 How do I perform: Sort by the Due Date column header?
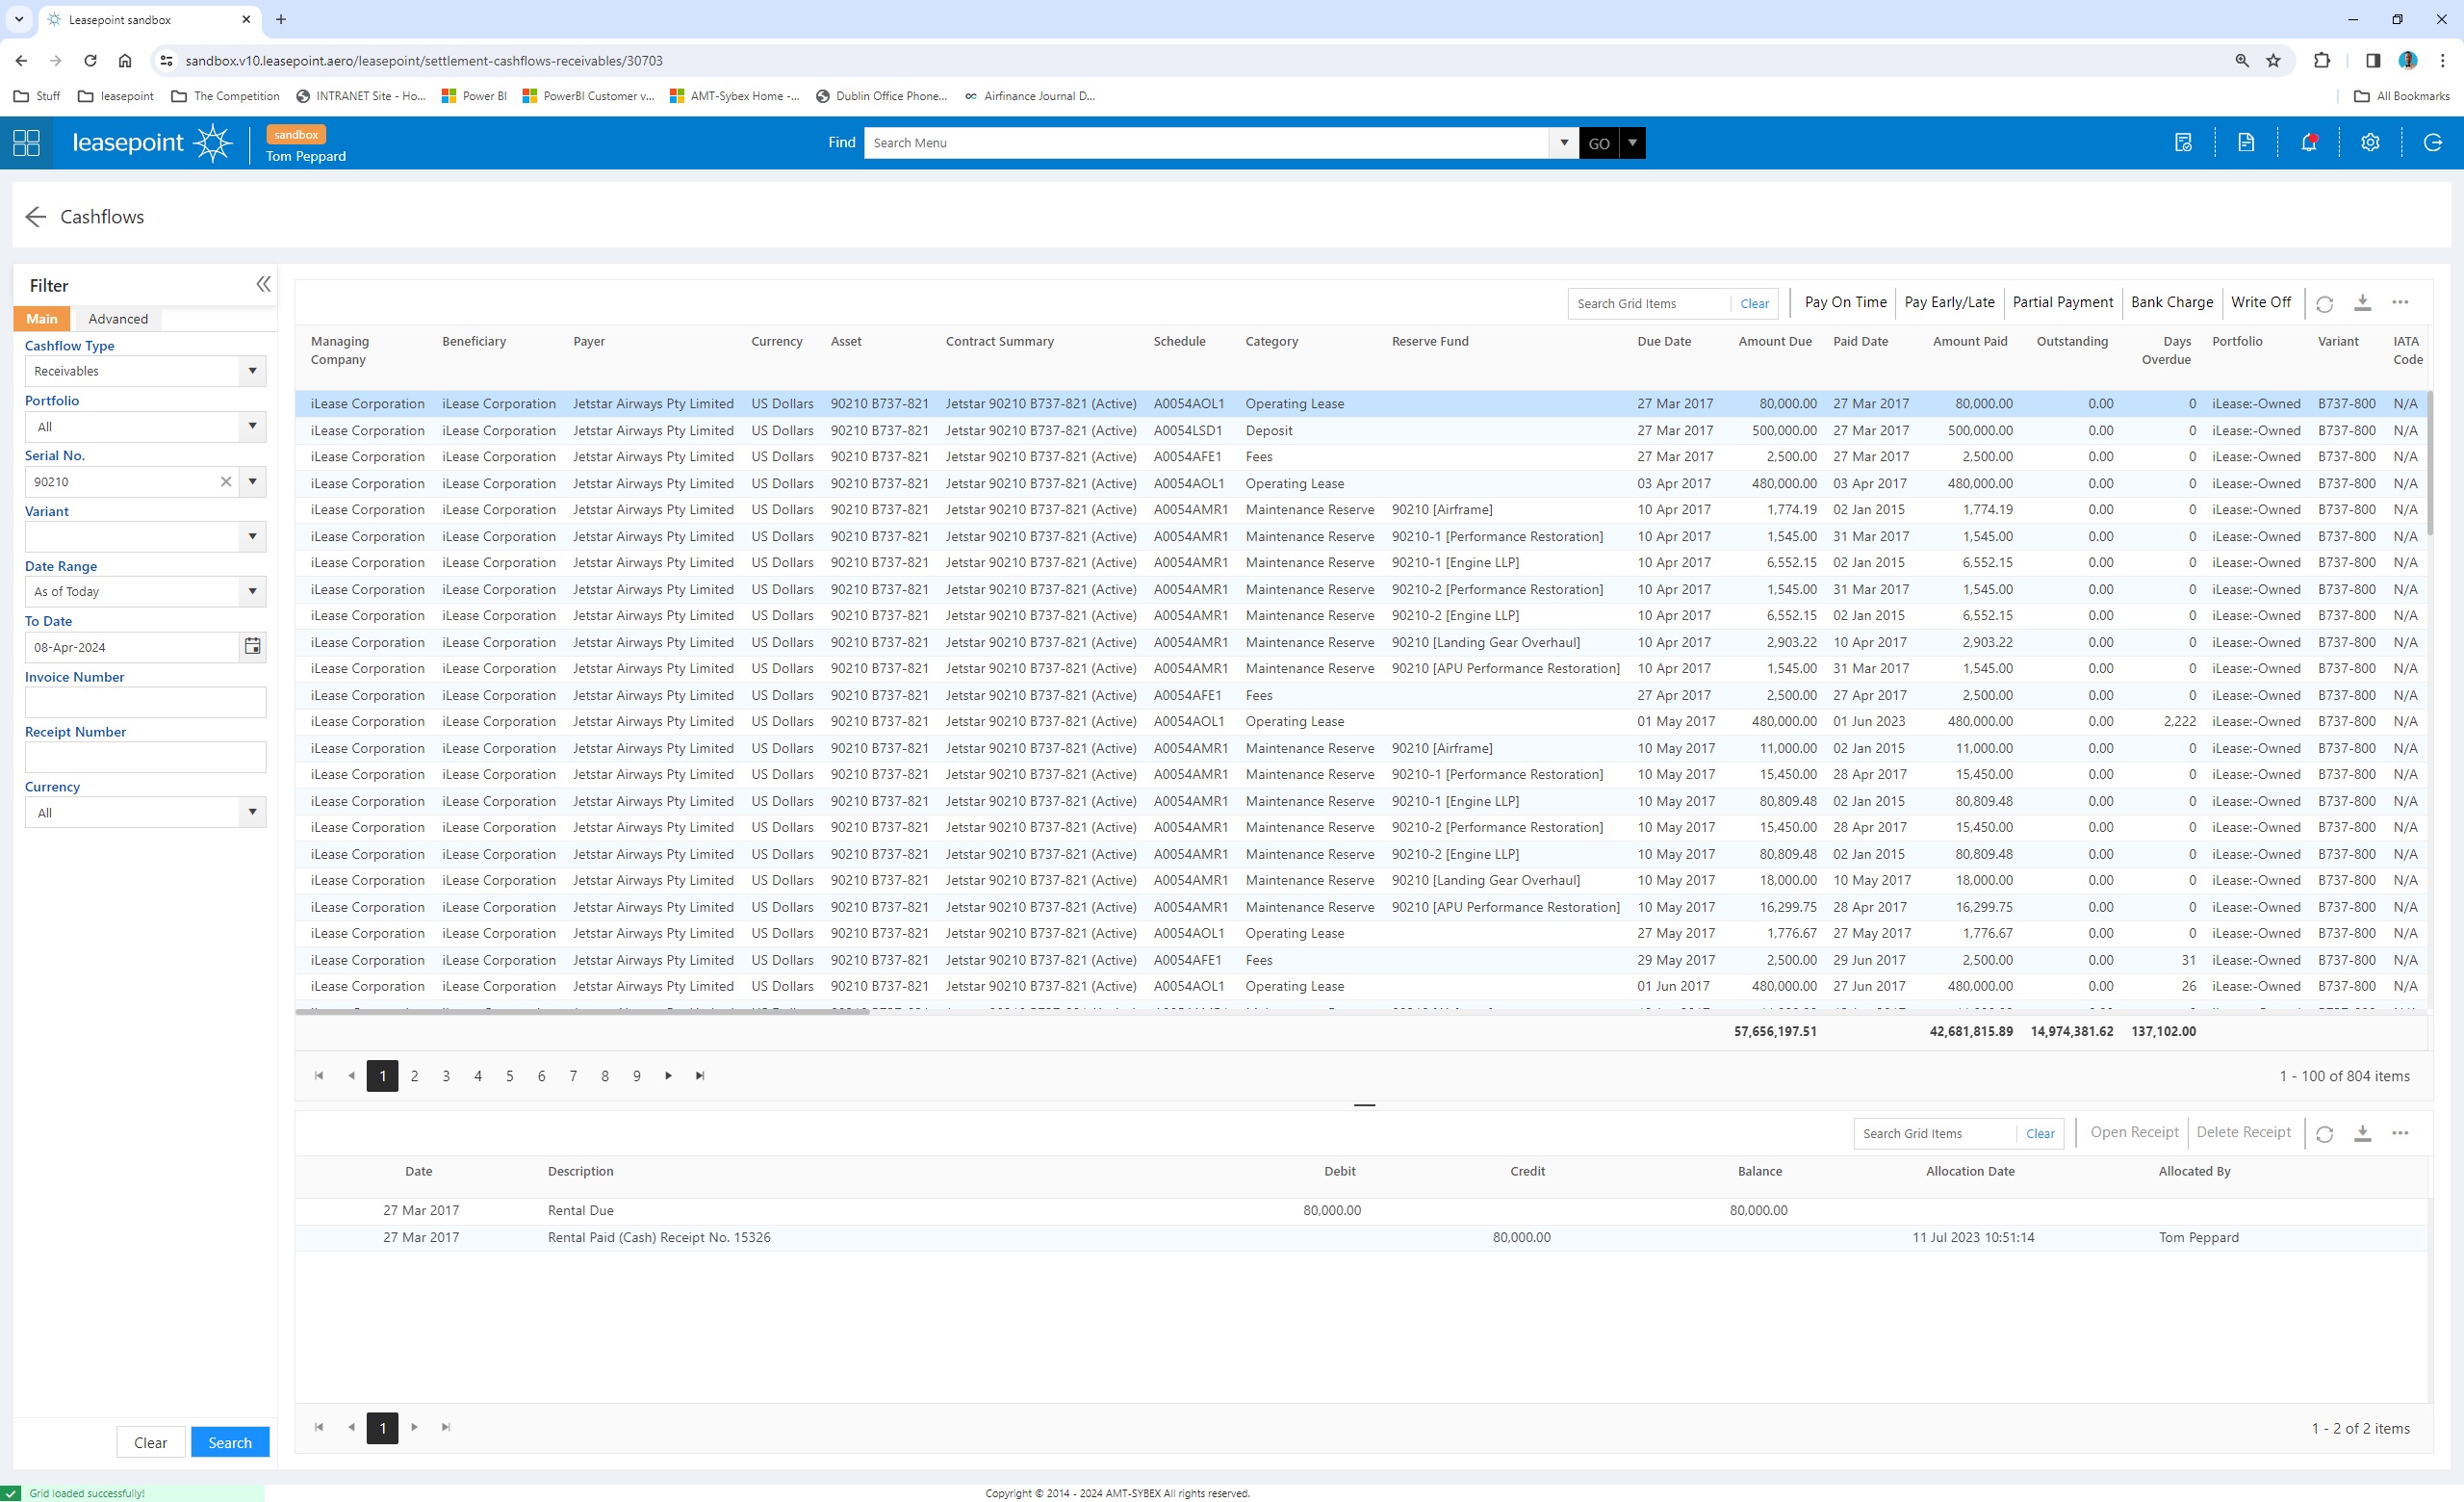pyautogui.click(x=1664, y=341)
